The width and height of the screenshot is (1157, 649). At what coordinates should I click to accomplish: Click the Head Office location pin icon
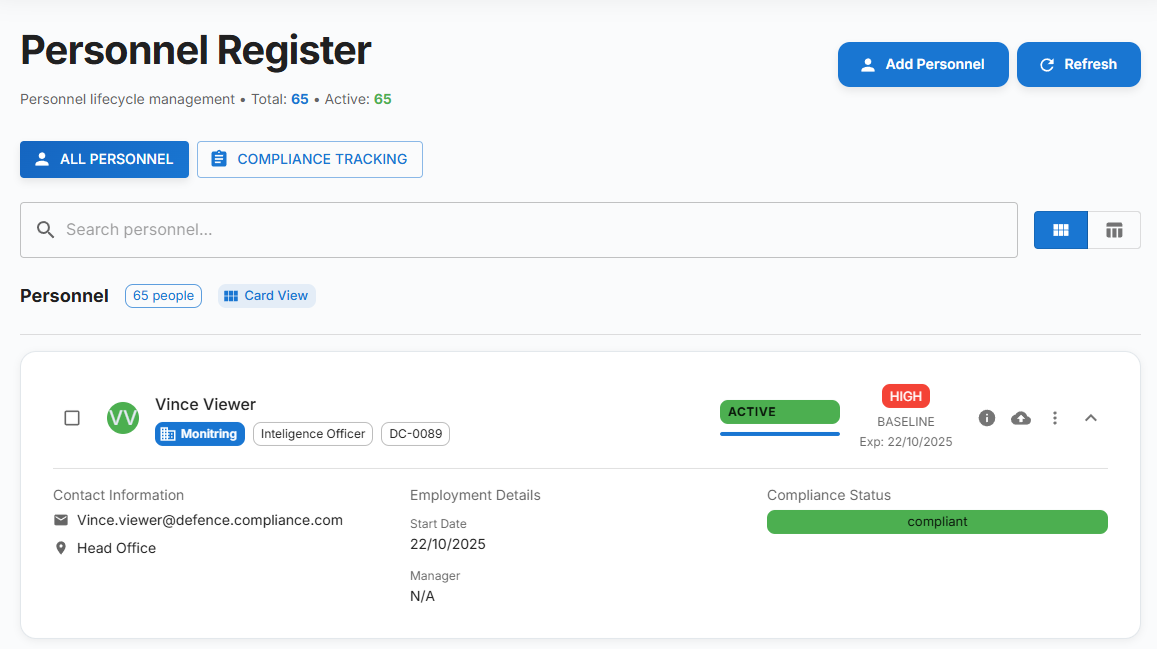pyautogui.click(x=61, y=548)
